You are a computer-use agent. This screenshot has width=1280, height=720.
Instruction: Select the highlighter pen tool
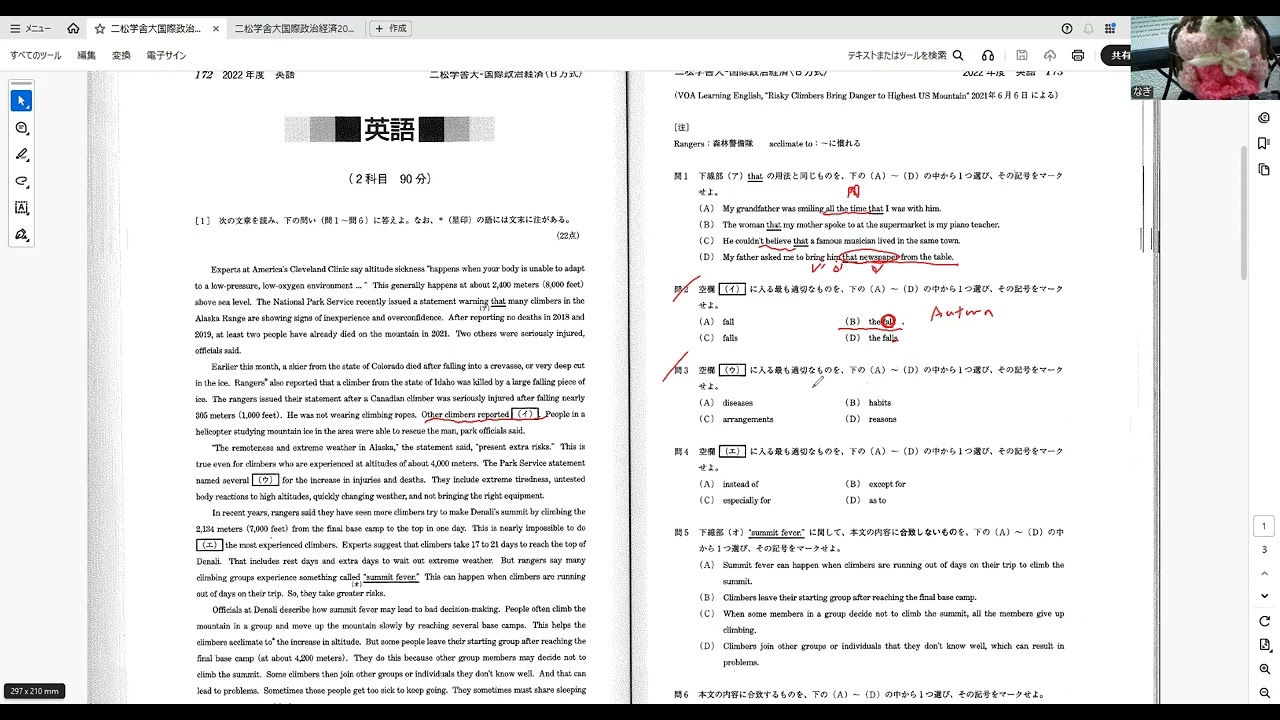(21, 155)
